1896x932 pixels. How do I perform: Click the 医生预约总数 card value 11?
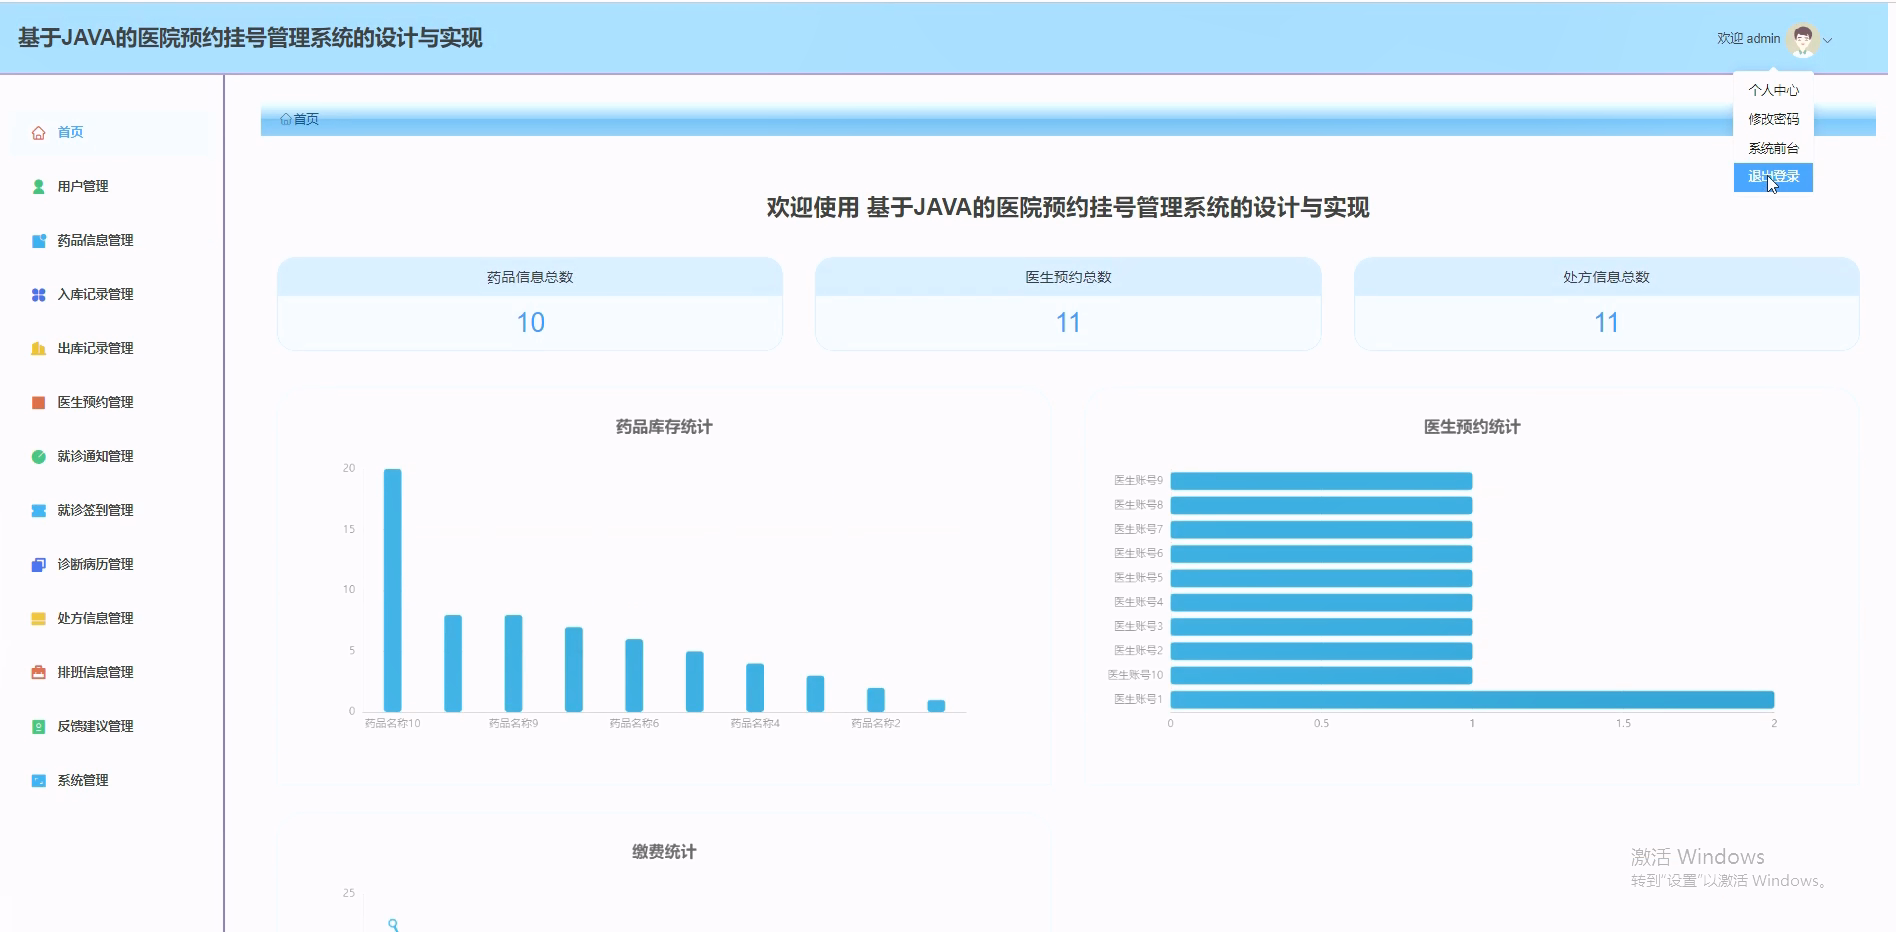tap(1068, 323)
